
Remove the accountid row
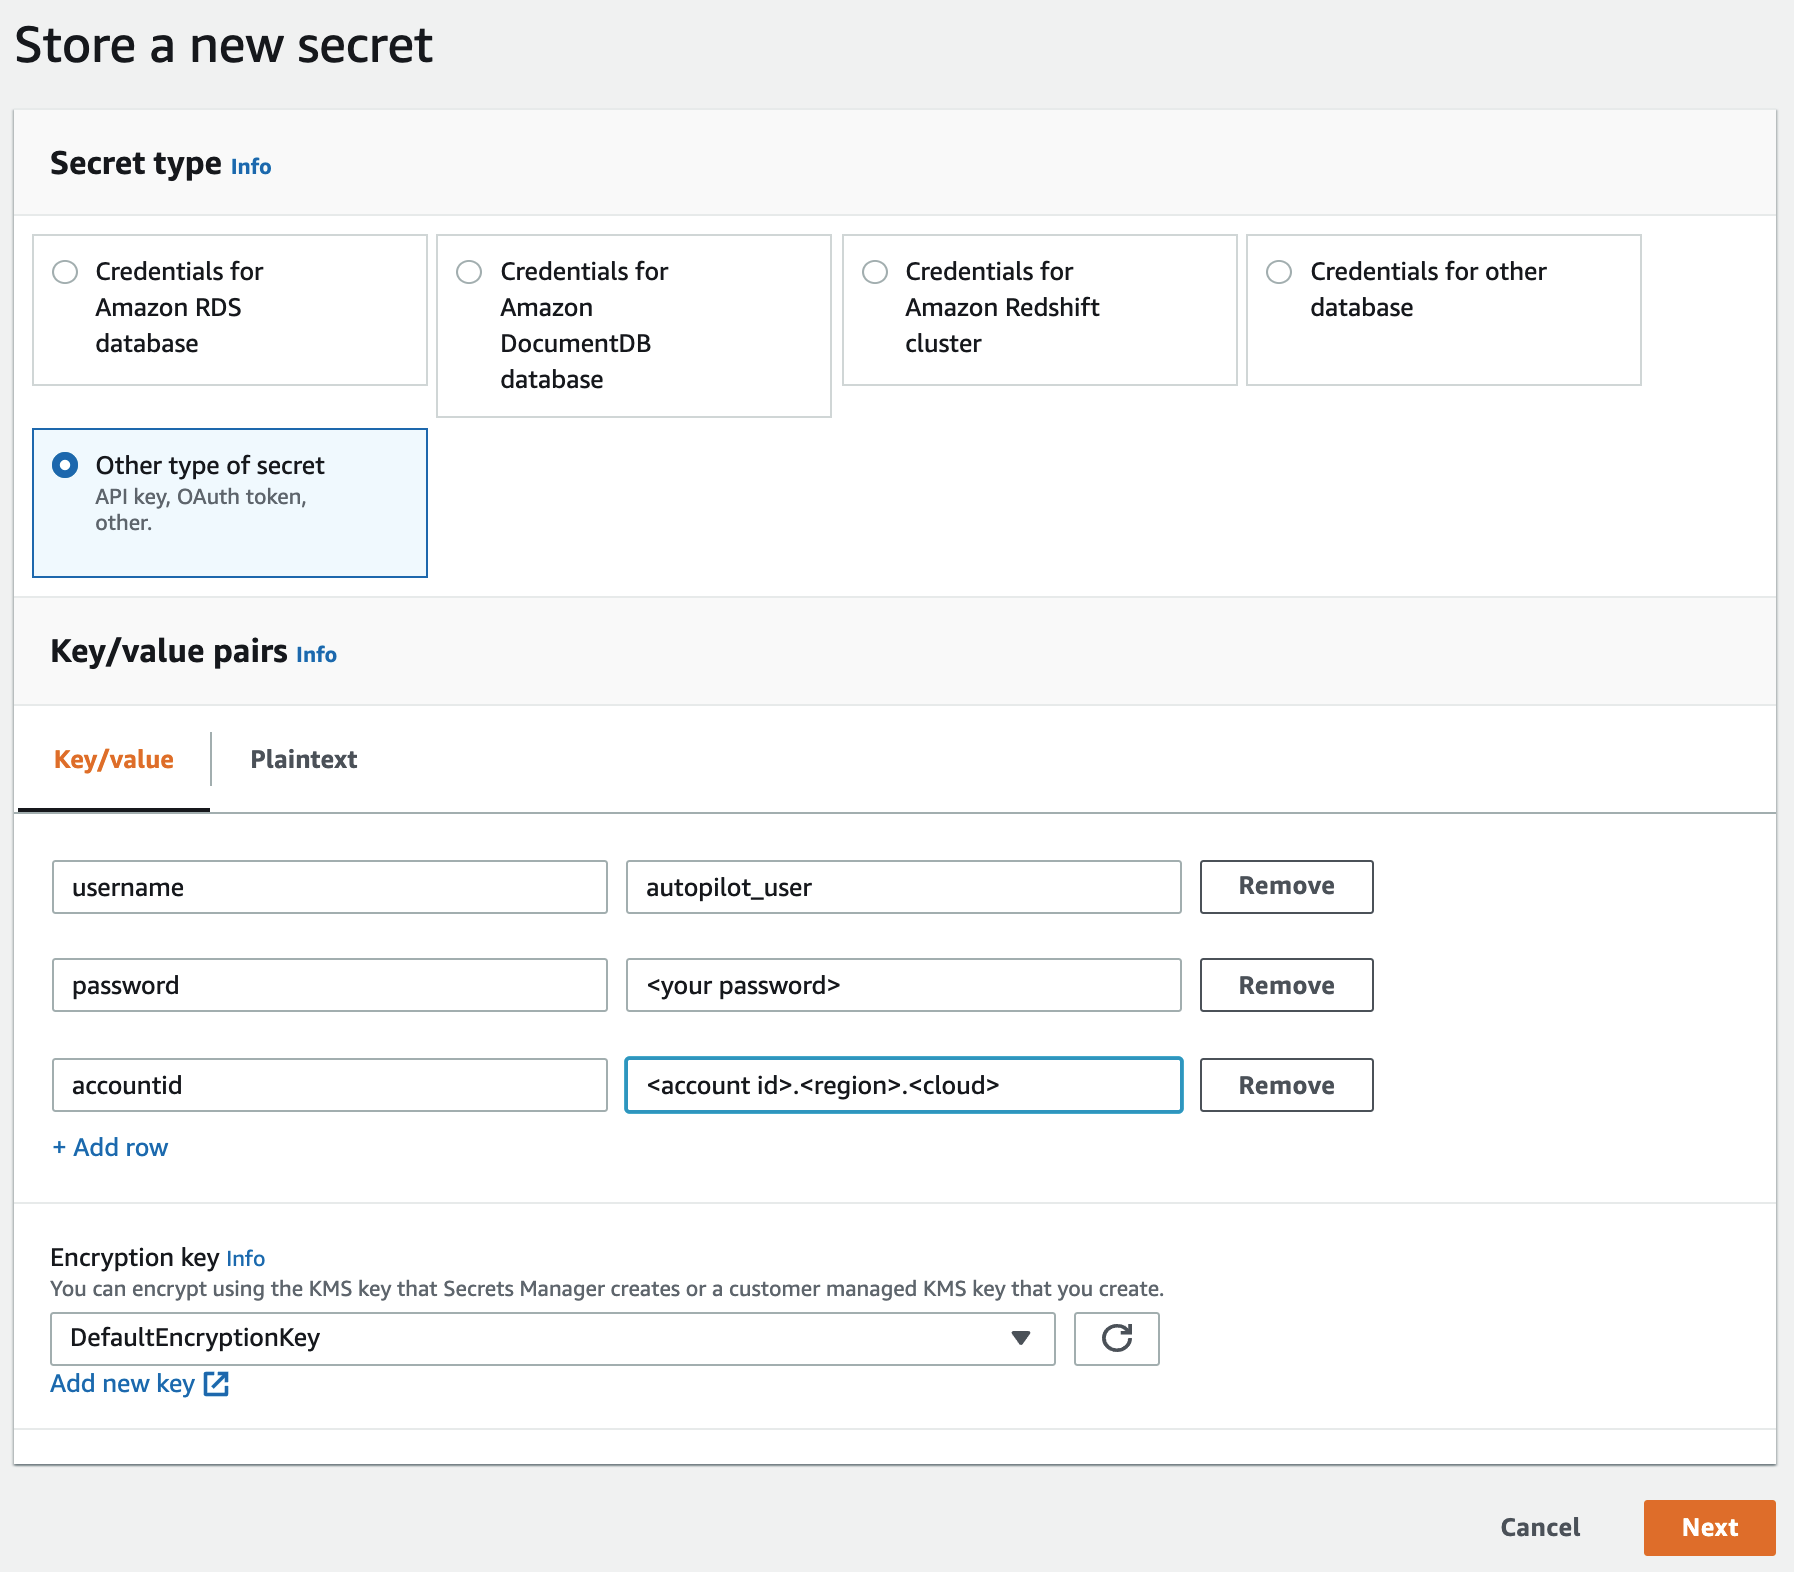(1286, 1086)
